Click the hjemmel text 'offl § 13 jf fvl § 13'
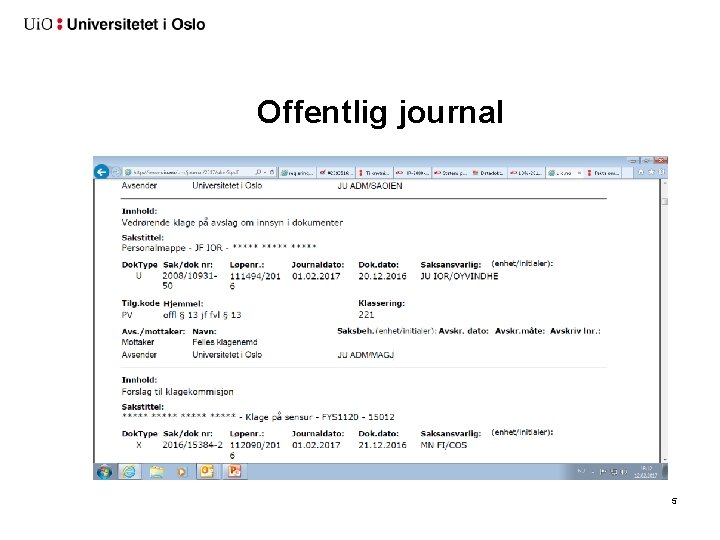This screenshot has width=720, height=540. click(x=202, y=315)
